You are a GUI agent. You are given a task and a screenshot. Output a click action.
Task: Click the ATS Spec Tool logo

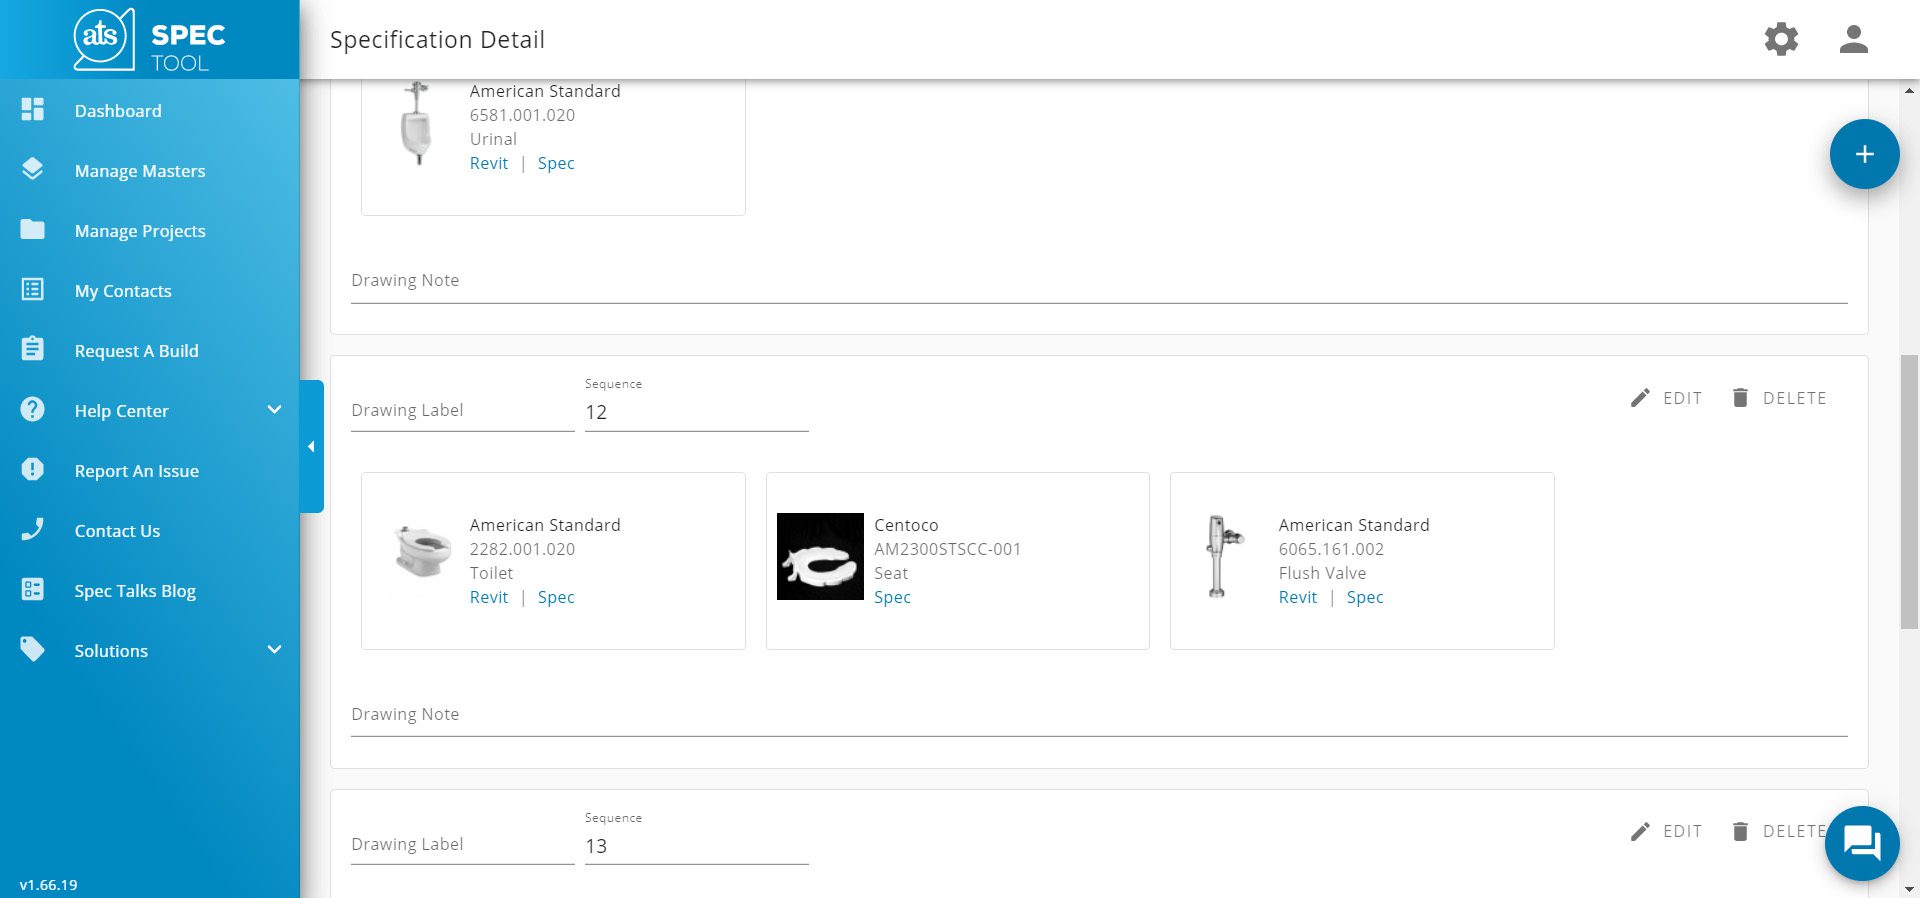point(150,40)
